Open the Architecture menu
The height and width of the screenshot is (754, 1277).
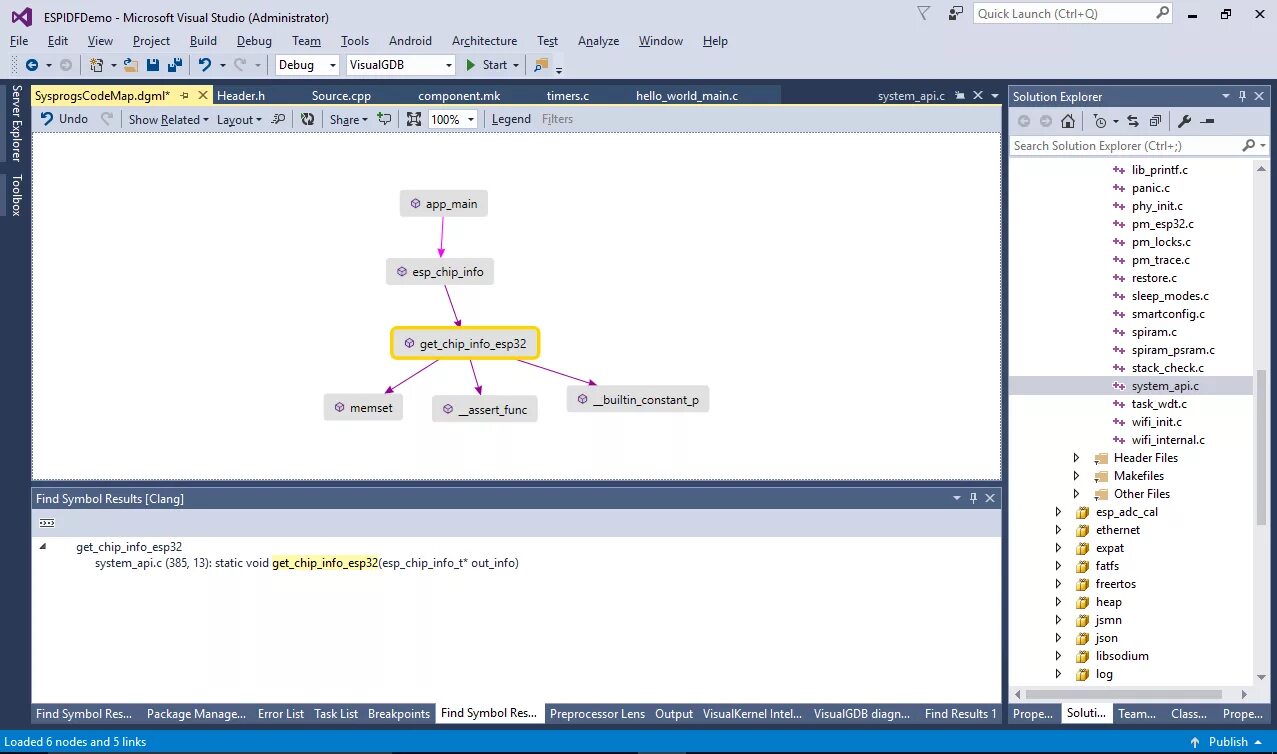484,41
